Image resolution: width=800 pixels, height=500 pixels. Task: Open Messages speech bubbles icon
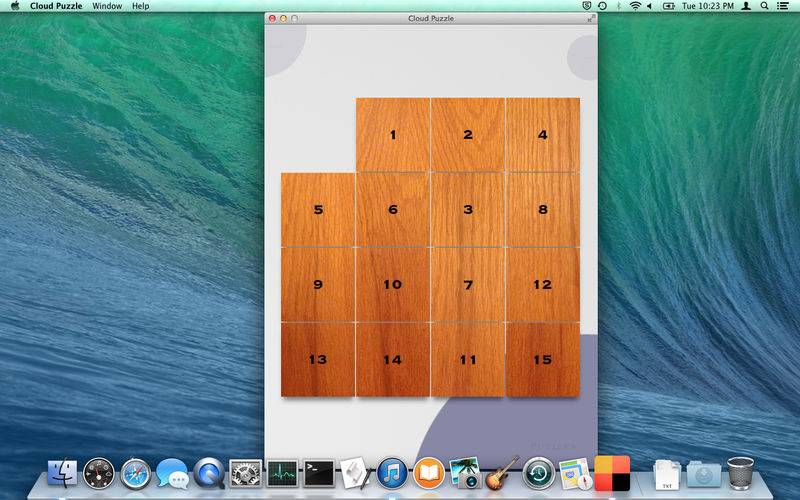tap(172, 473)
